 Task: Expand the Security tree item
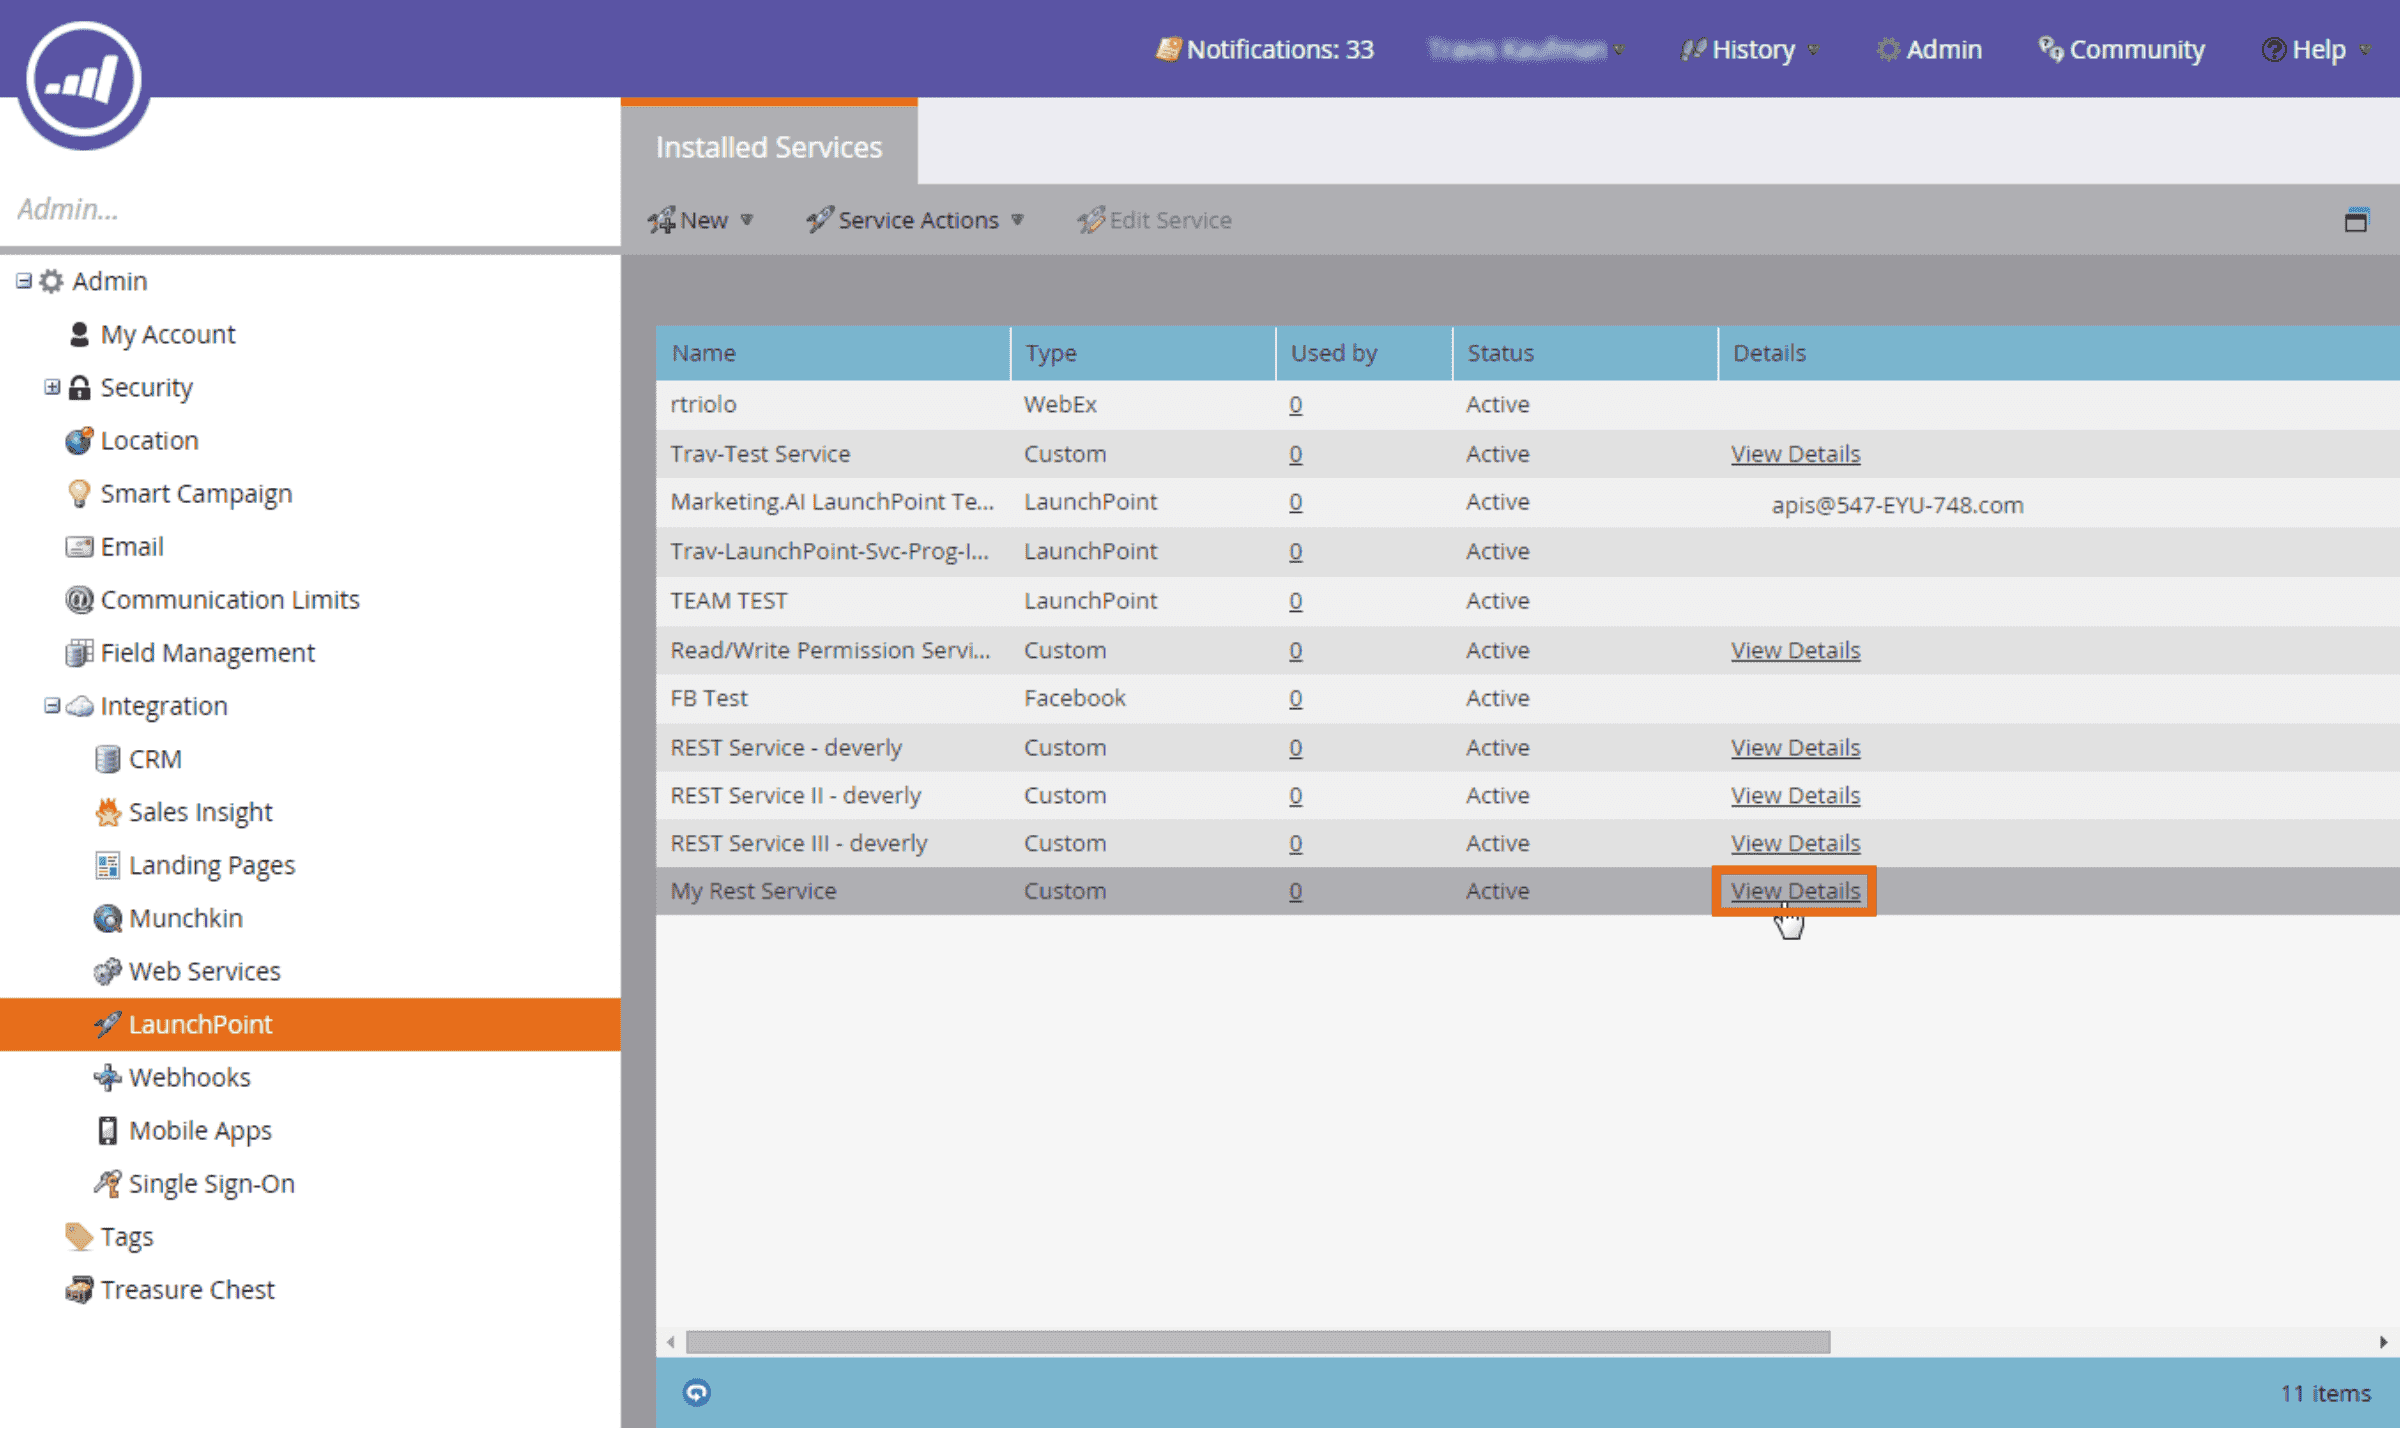48,386
